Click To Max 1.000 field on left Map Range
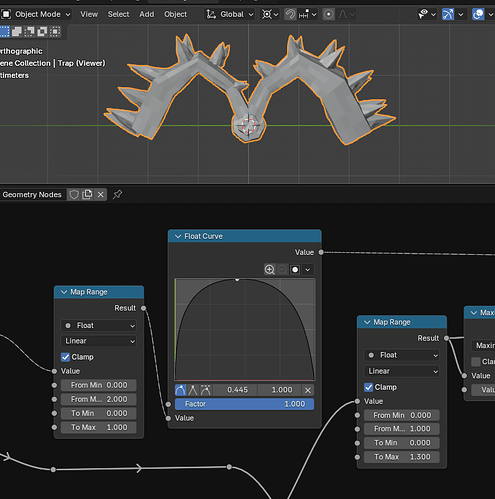Image resolution: width=495 pixels, height=499 pixels. 99,427
